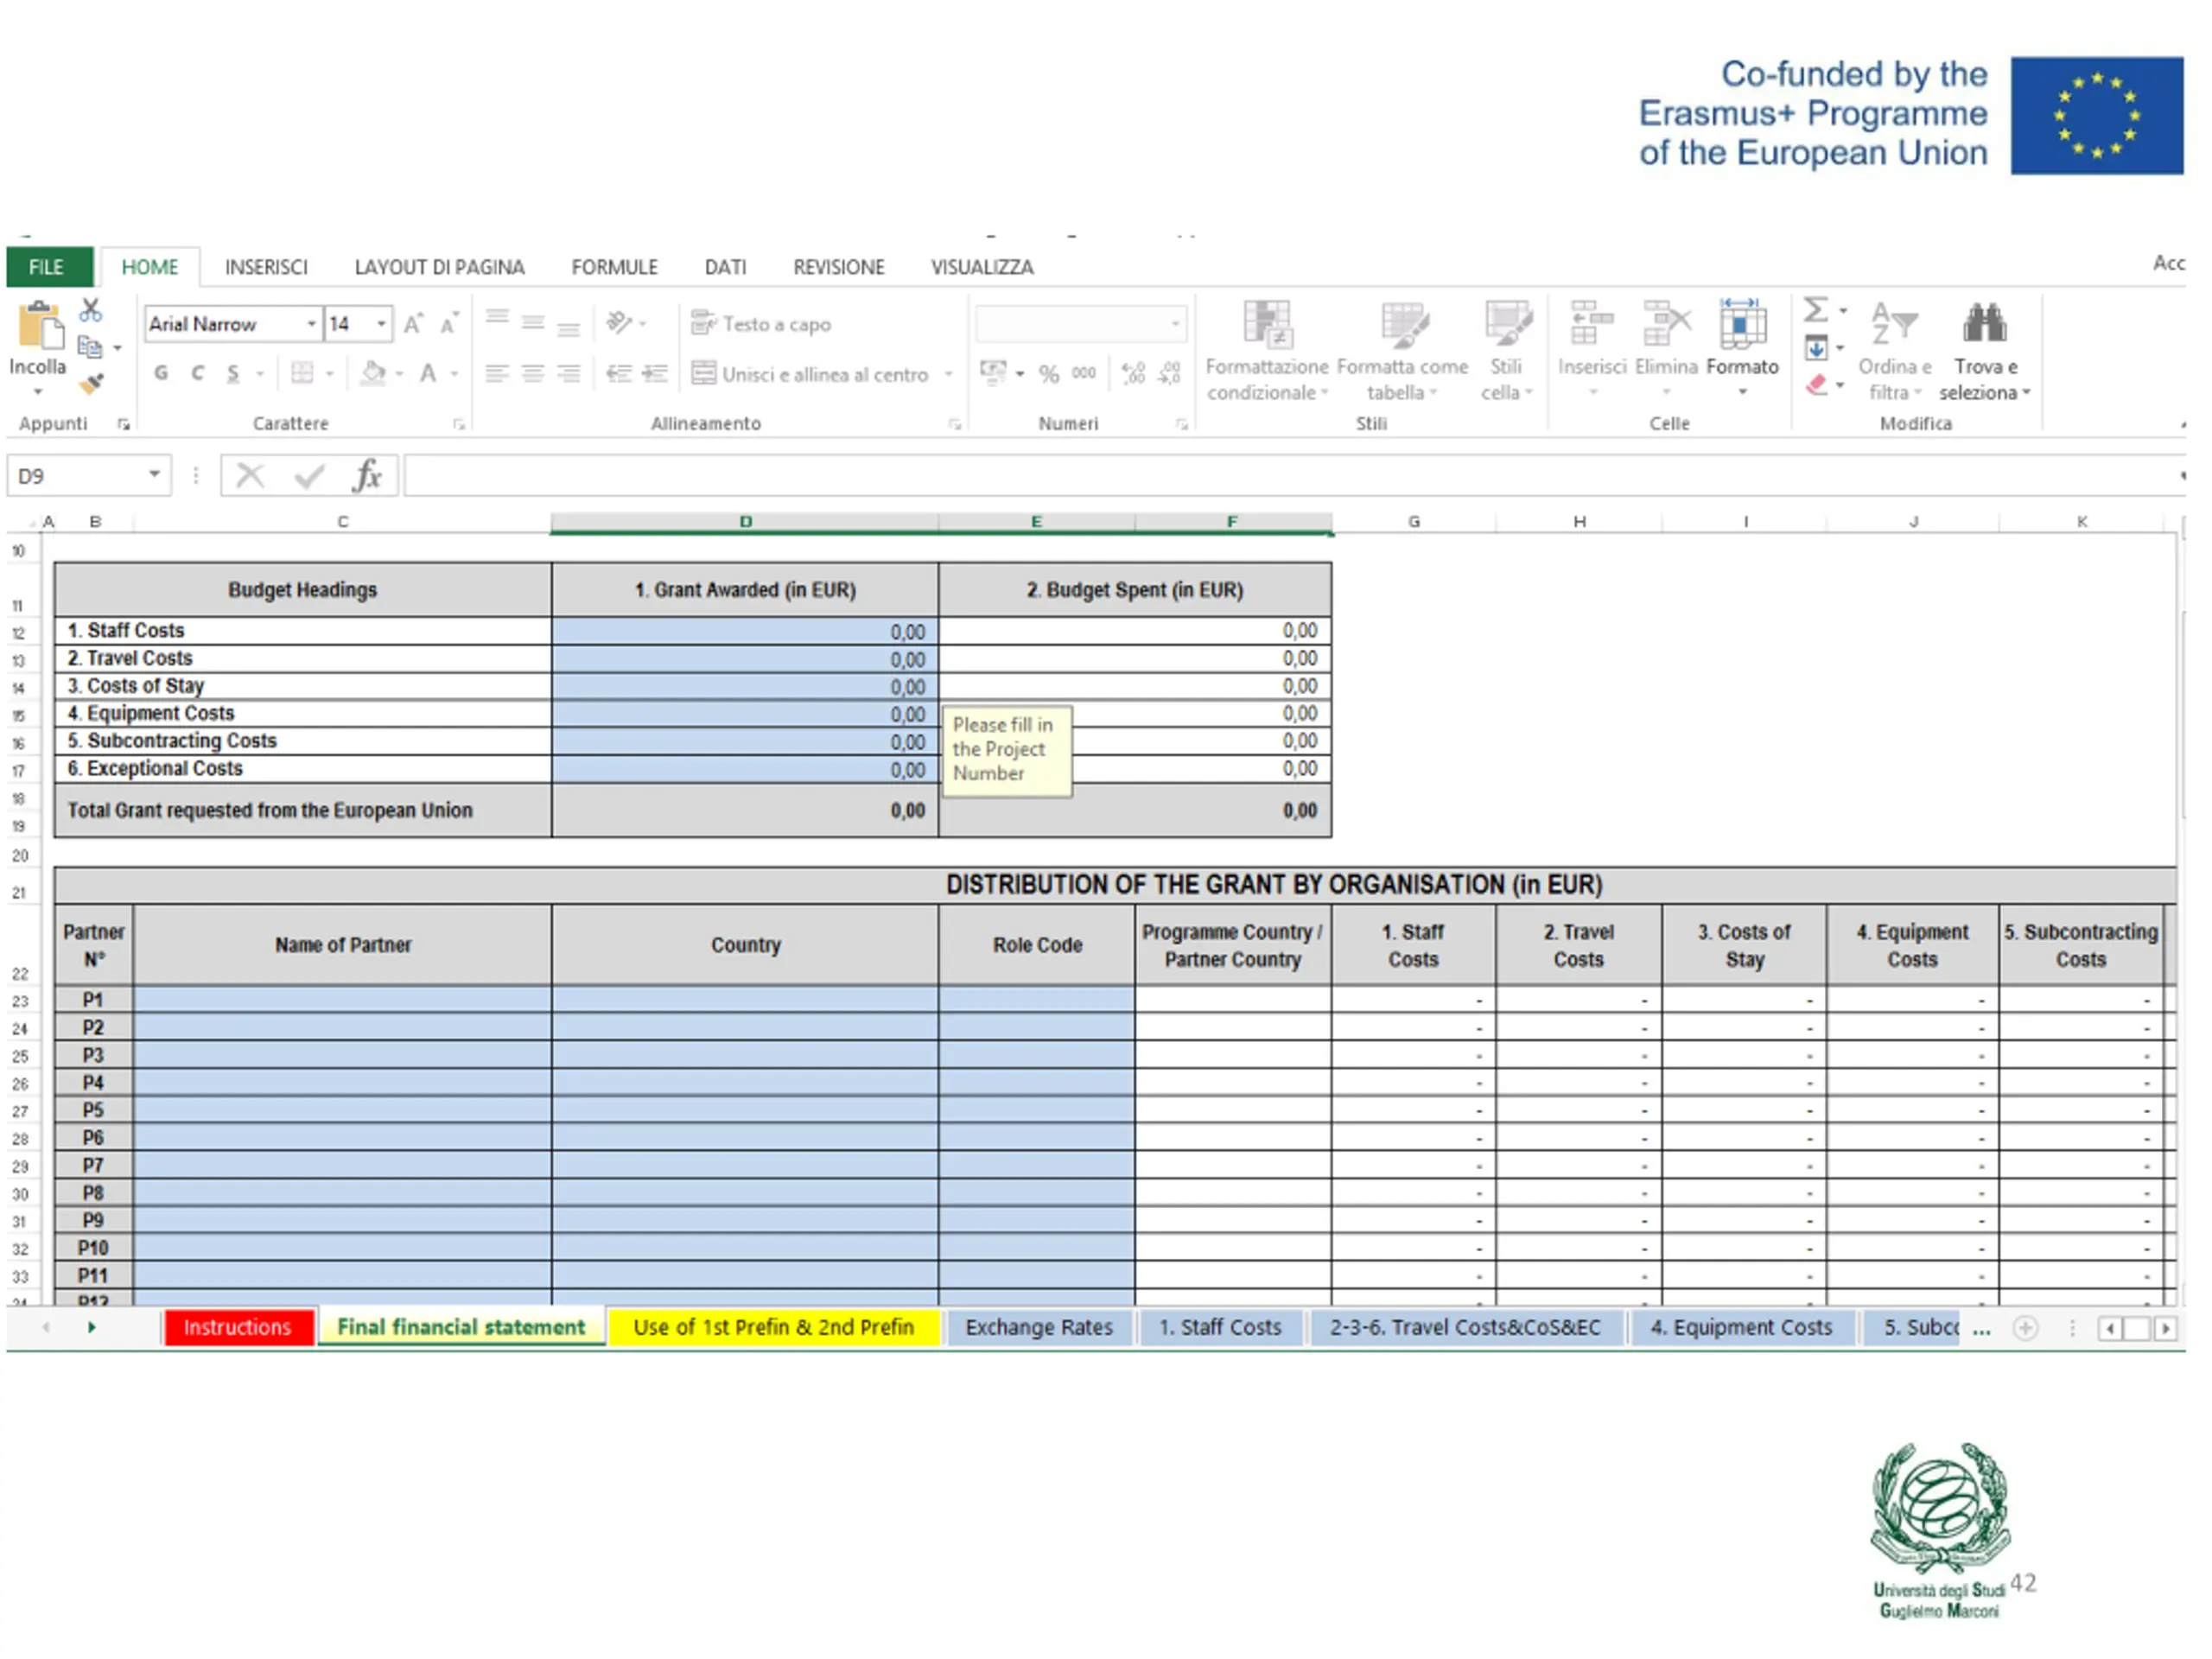2212x1659 pixels.
Task: Click the format painter brush icon
Action: [x=91, y=384]
